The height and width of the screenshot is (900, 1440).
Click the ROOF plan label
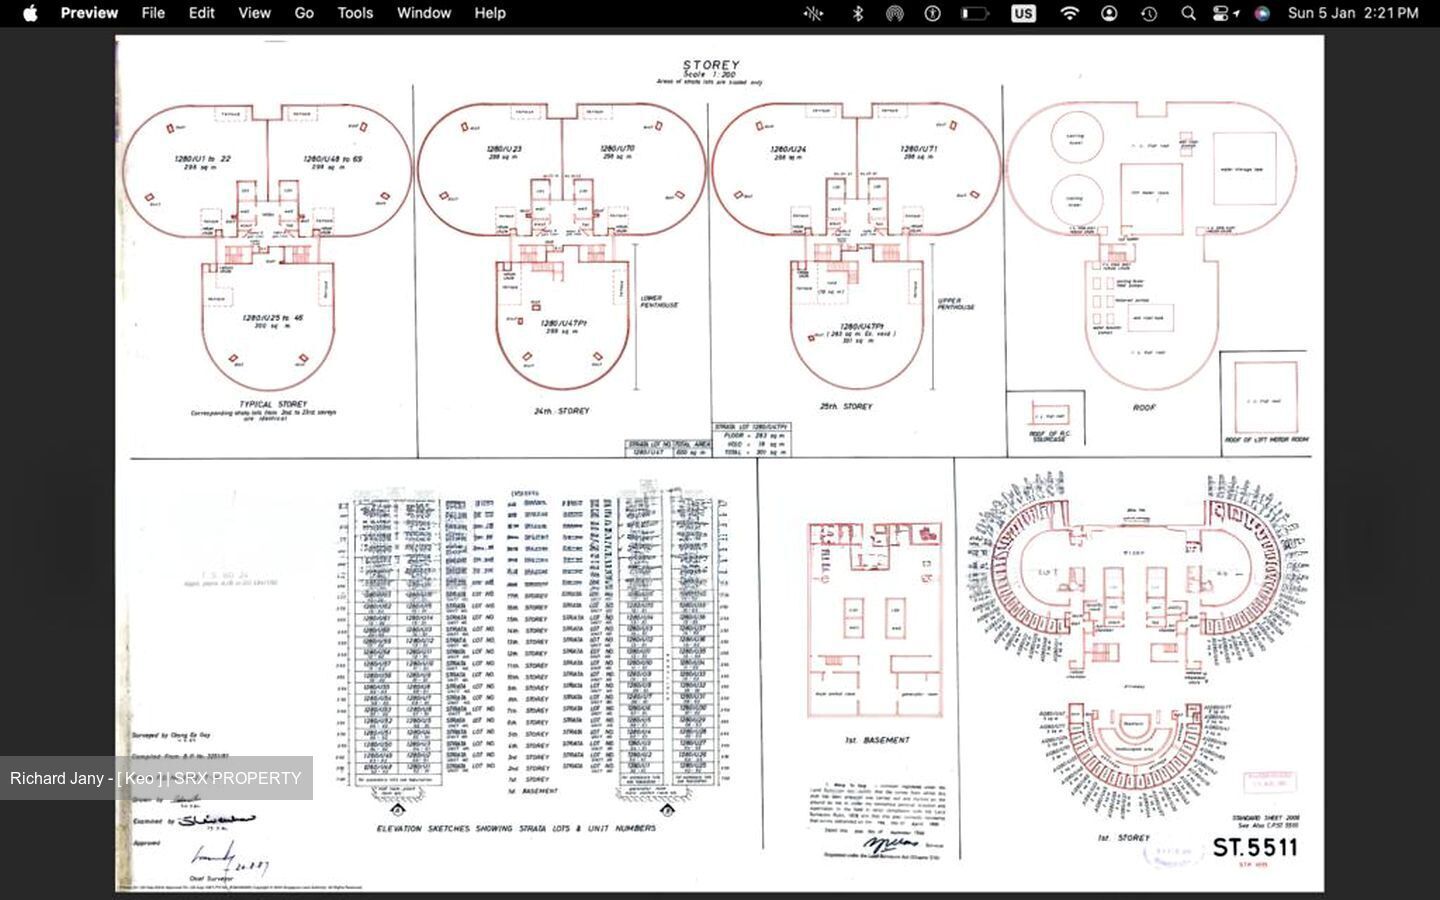pyautogui.click(x=1144, y=408)
